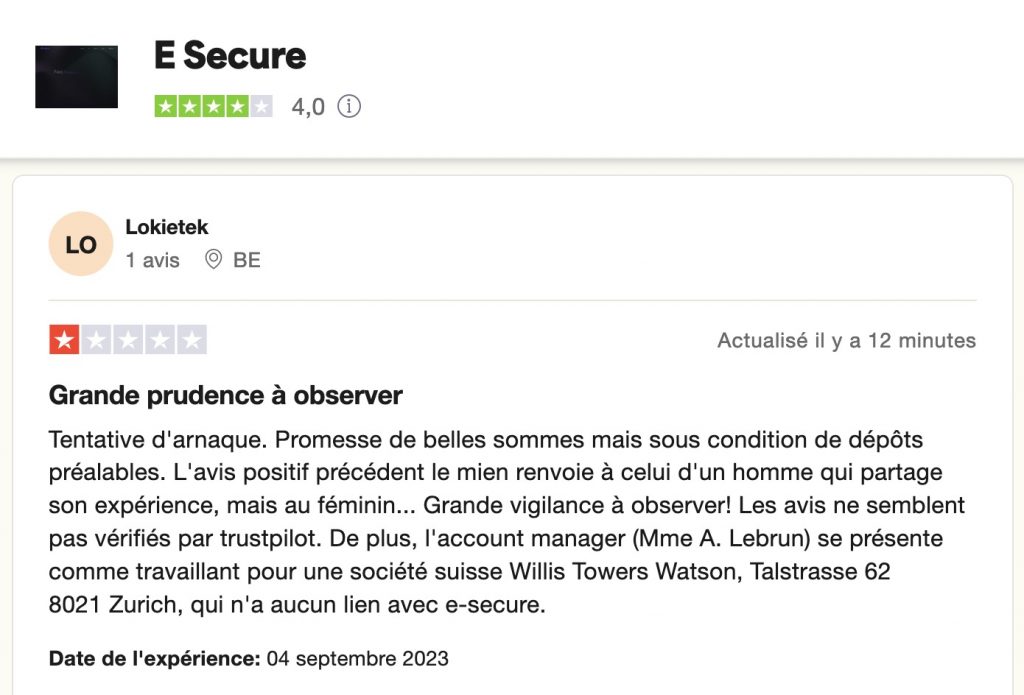Screen dimensions: 1024x695
Task: Click the info icon beside the 4,0 score
Action: 348,106
